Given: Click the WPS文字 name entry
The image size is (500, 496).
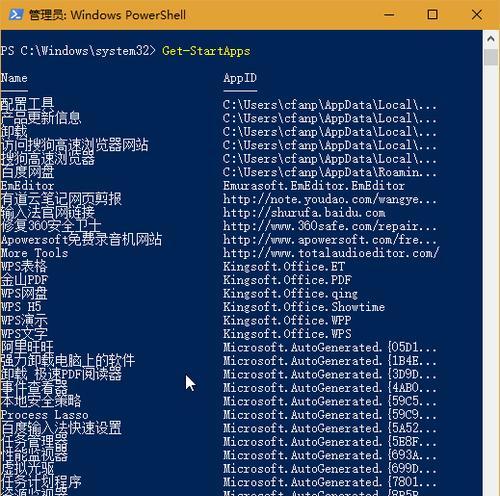Looking at the screenshot, I should click(x=24, y=334).
